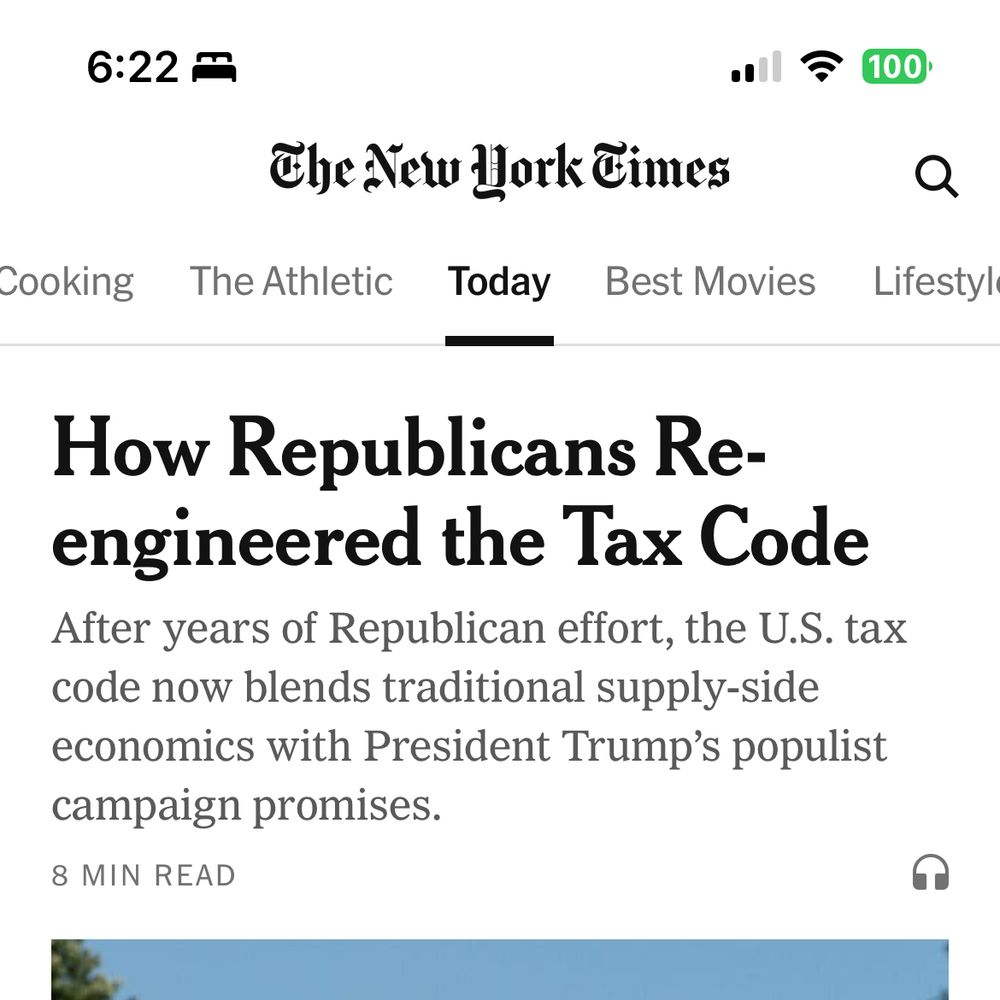Switch to the Cooking tab

[x=66, y=282]
